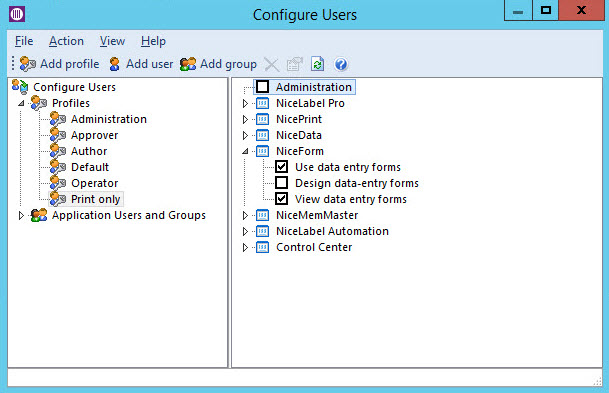Select the Operator profile name

tap(94, 183)
